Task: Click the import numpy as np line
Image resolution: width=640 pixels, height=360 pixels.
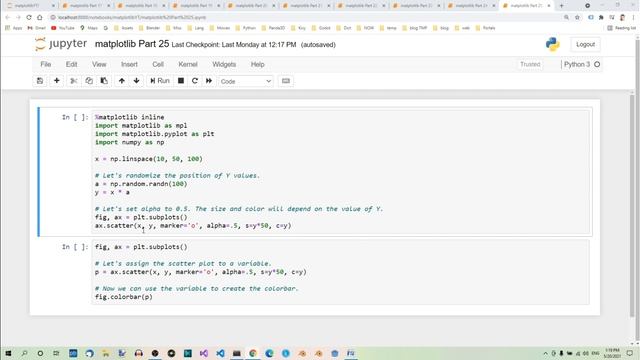Action: [x=129, y=142]
